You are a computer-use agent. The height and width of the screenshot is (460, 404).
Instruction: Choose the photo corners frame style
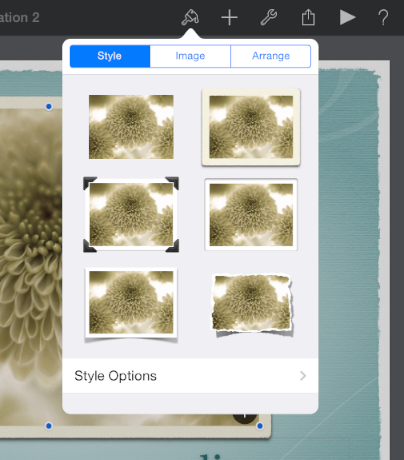click(x=131, y=214)
